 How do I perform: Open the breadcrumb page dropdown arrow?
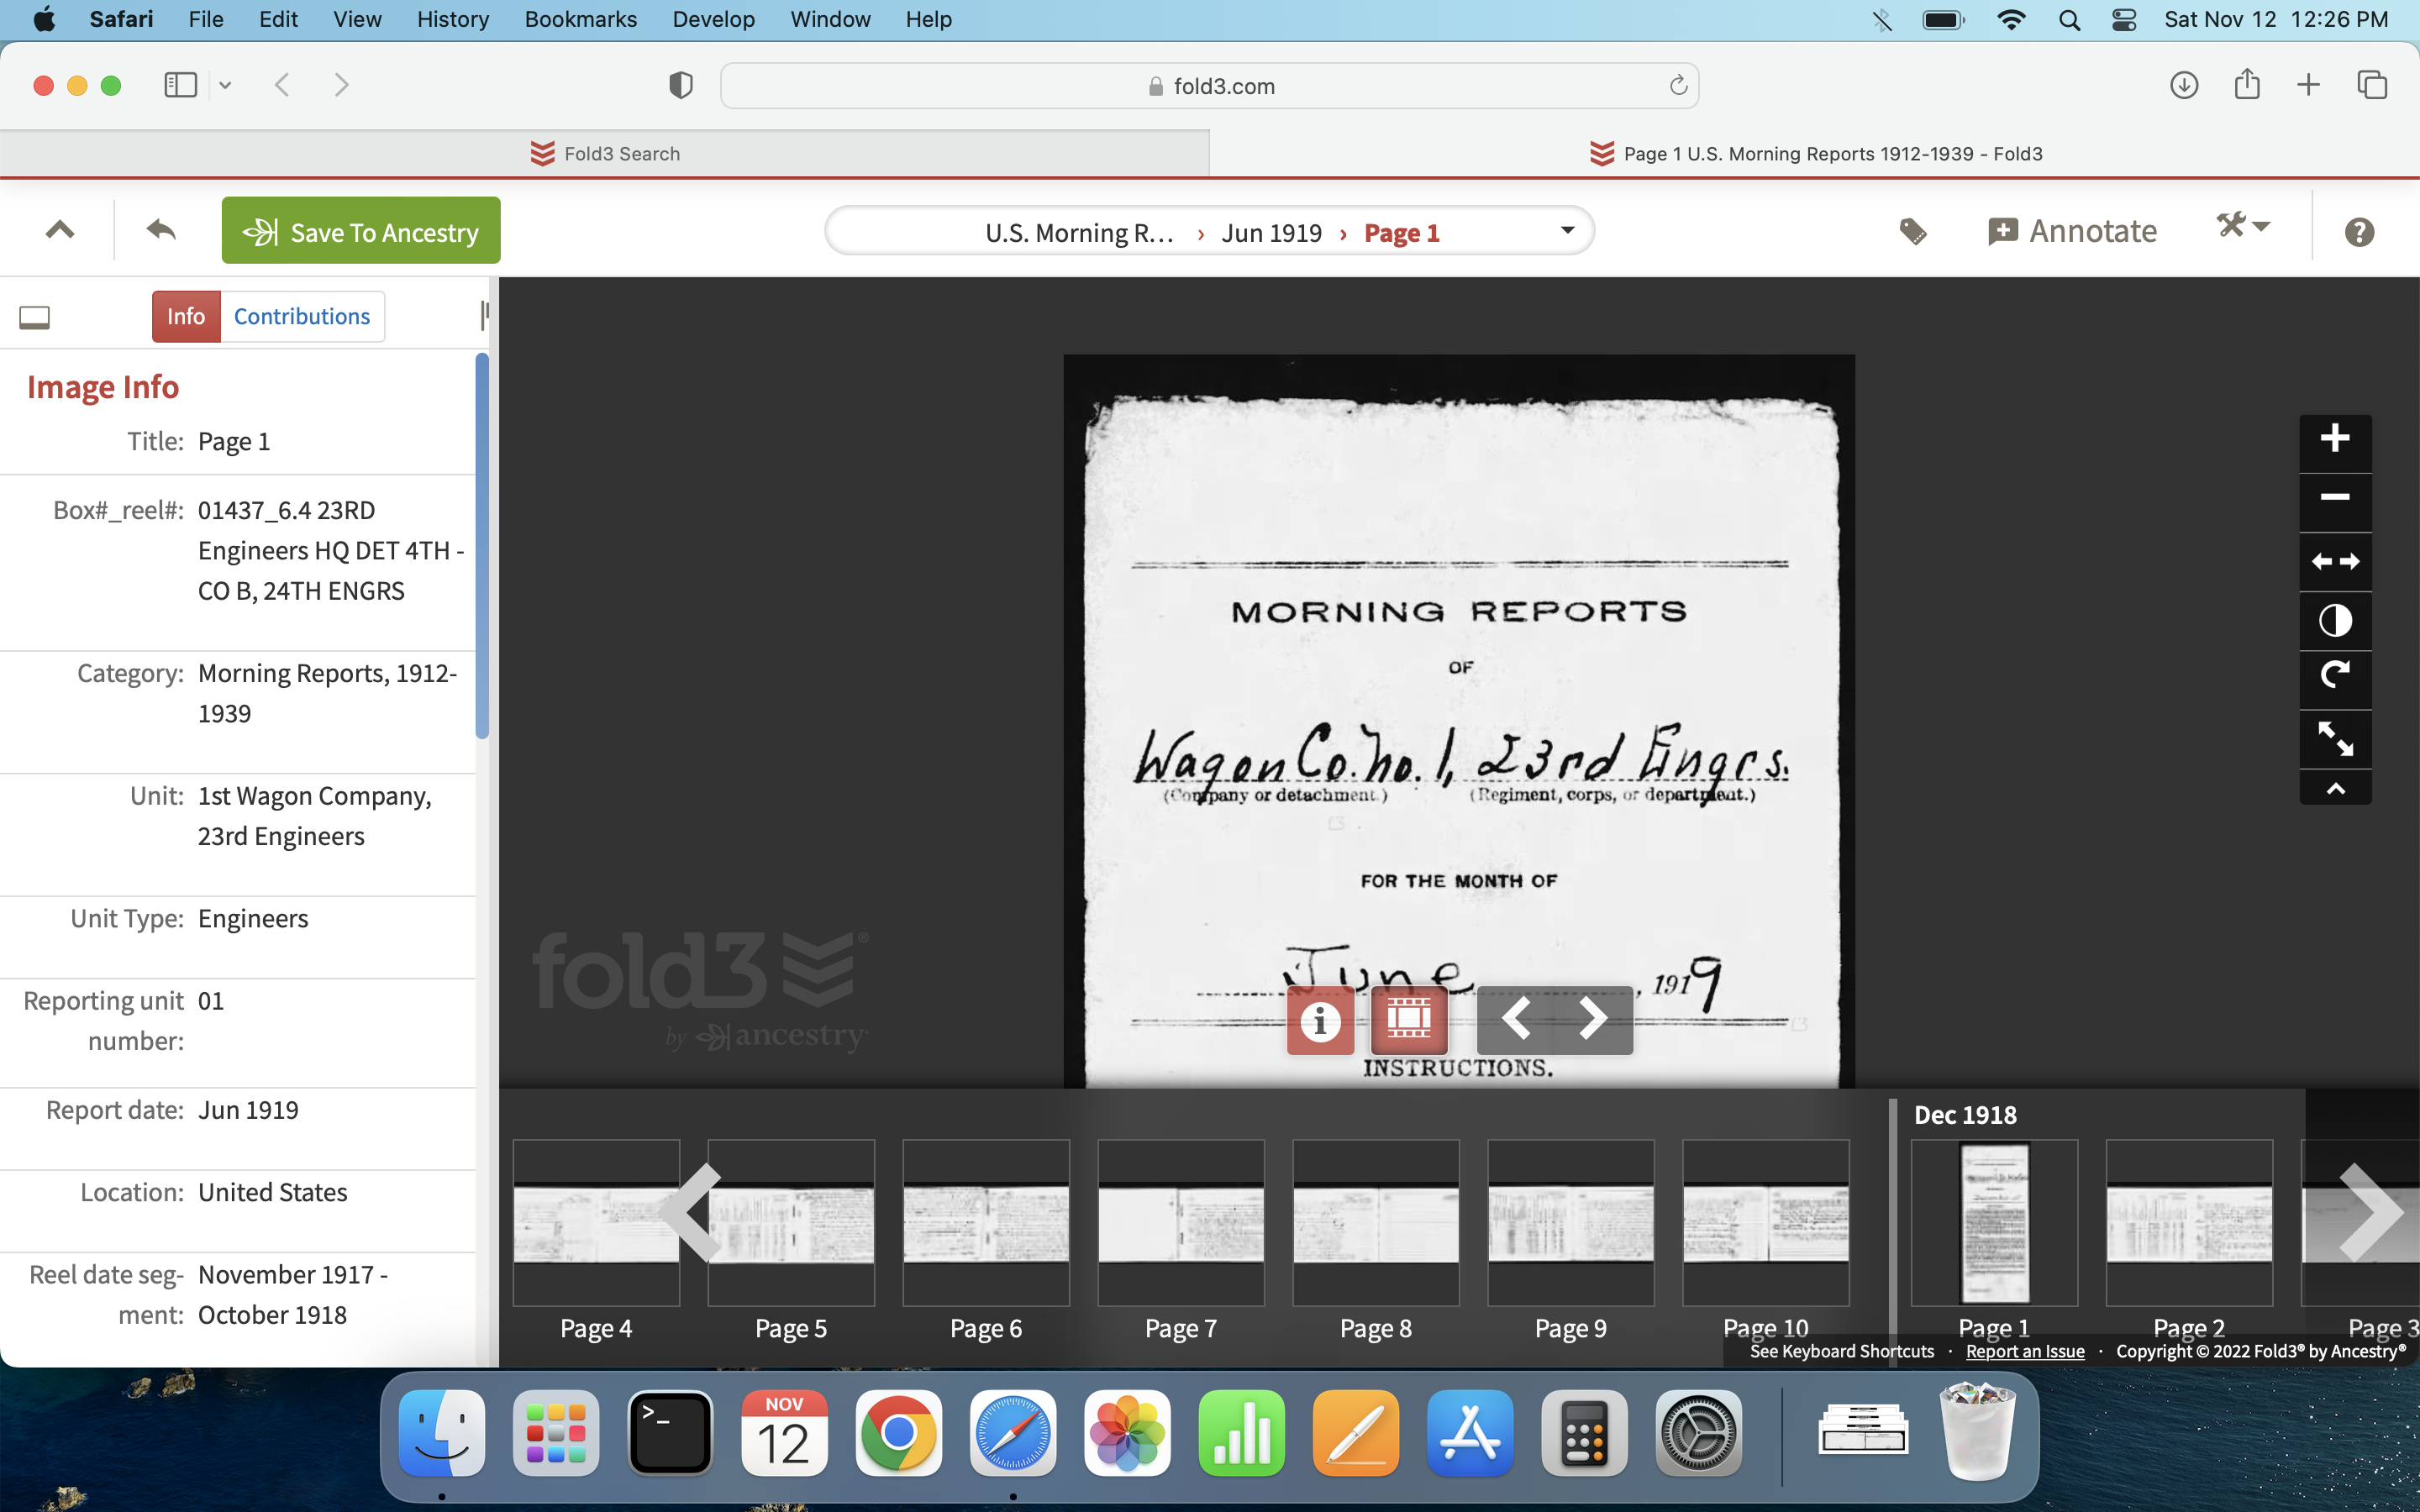pyautogui.click(x=1567, y=231)
